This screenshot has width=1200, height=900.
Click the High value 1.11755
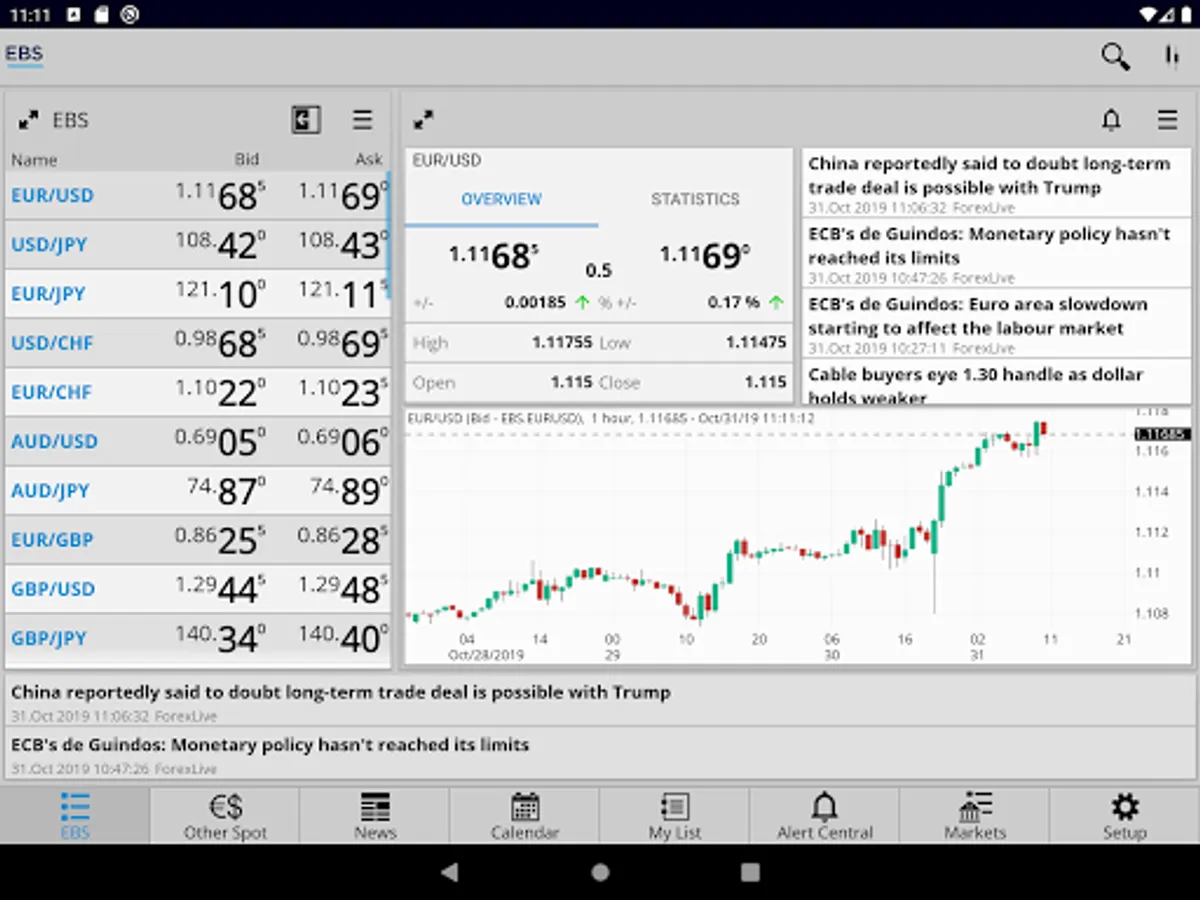coord(562,343)
